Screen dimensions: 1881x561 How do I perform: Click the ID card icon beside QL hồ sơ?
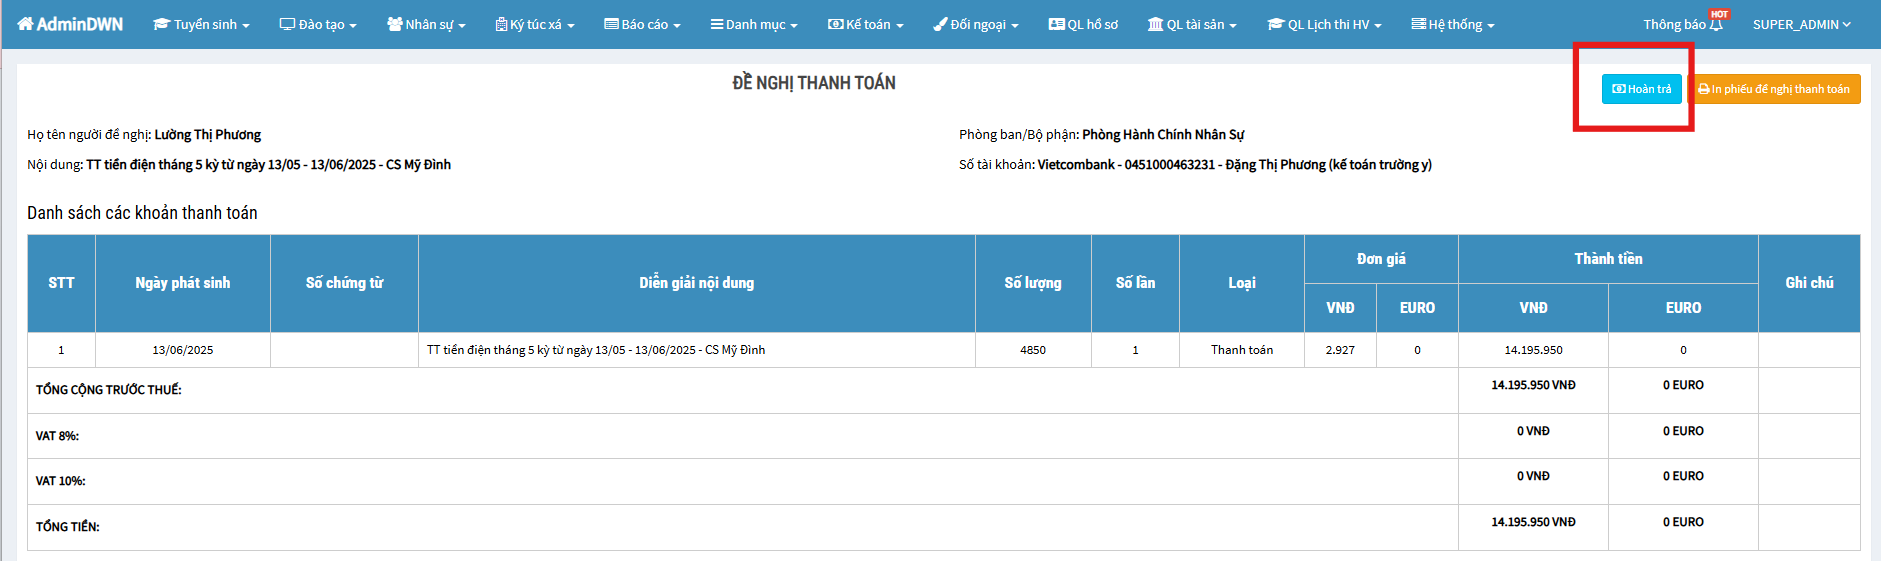click(x=1056, y=24)
